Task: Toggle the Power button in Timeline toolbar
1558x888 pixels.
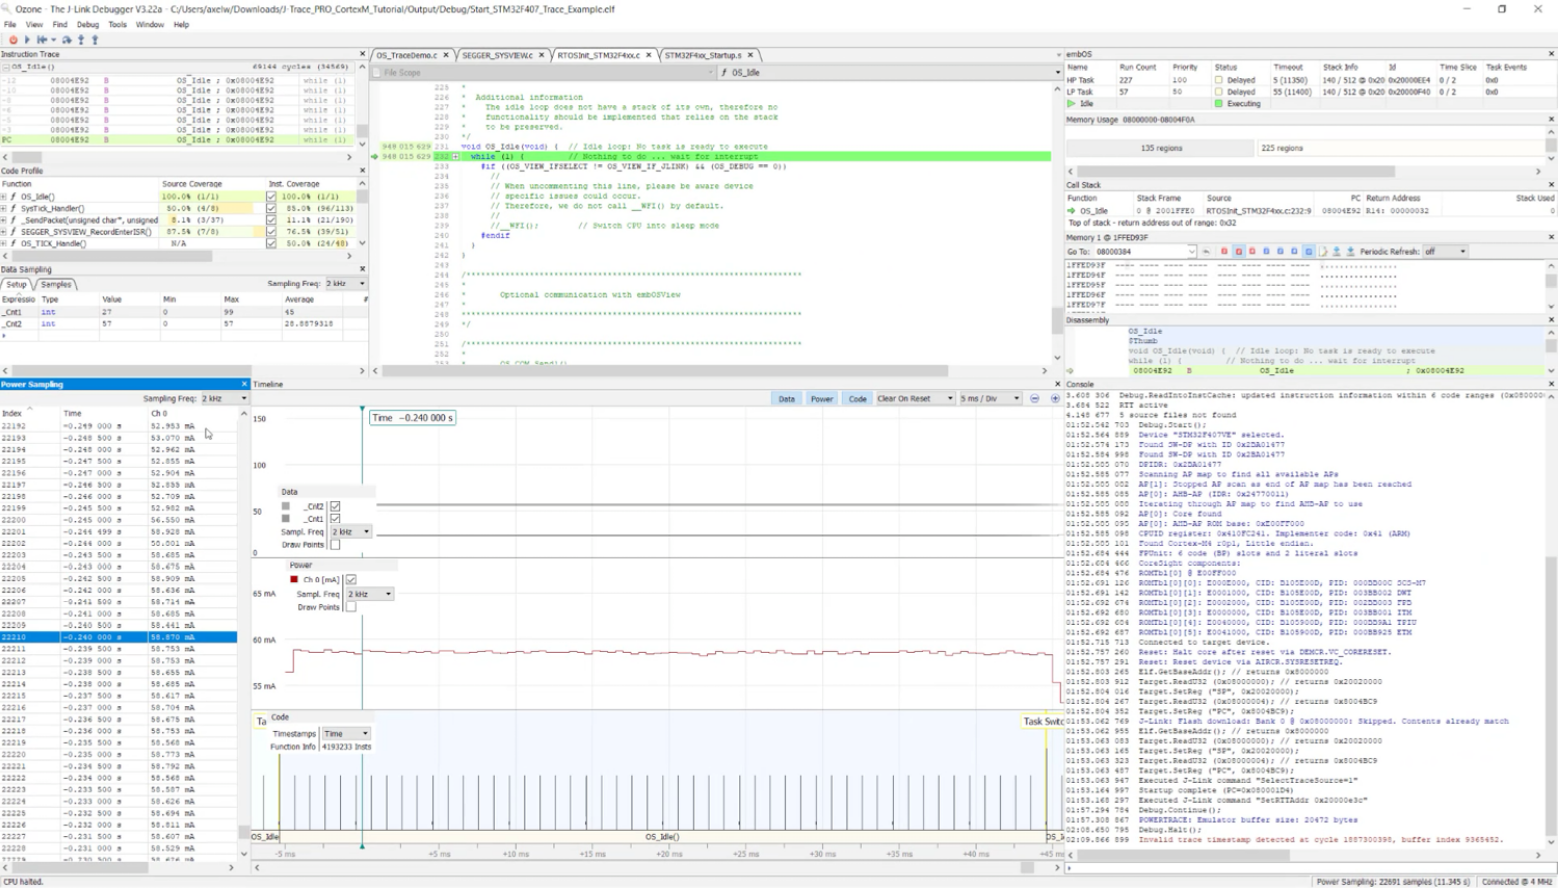Action: 821,399
